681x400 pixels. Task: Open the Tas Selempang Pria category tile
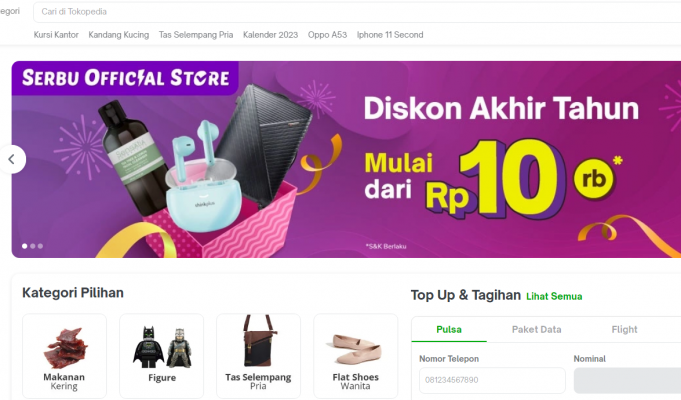(x=258, y=356)
